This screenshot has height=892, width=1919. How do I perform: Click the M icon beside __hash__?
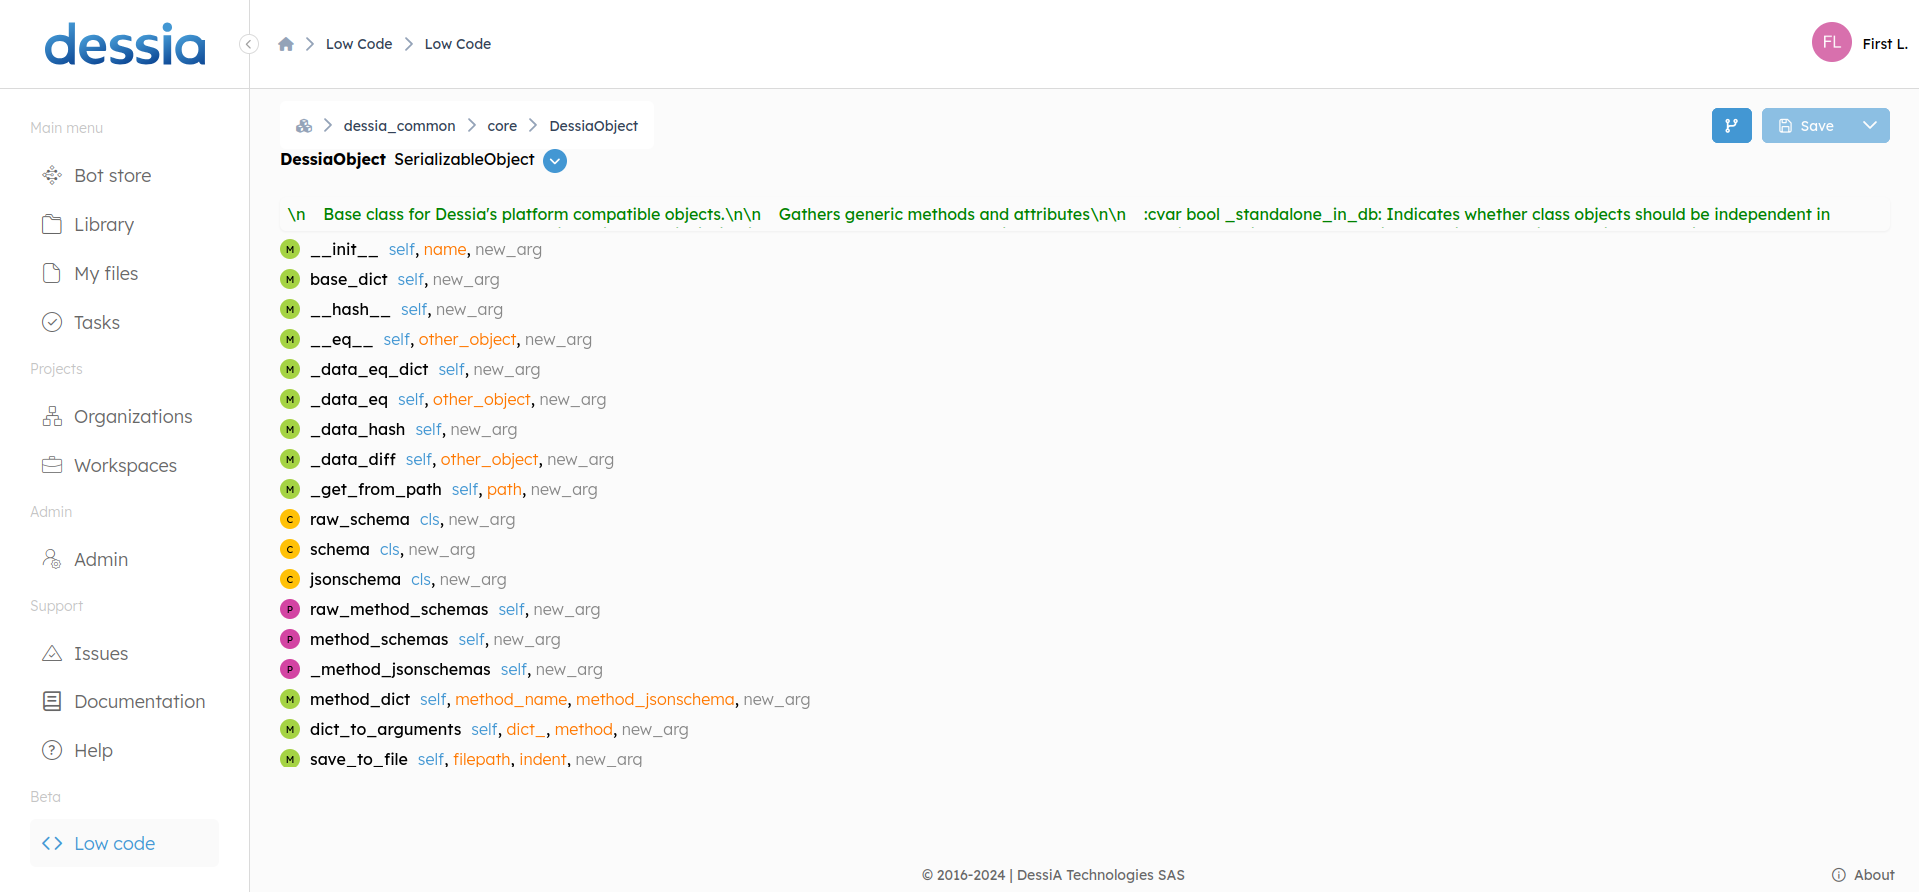(x=290, y=309)
